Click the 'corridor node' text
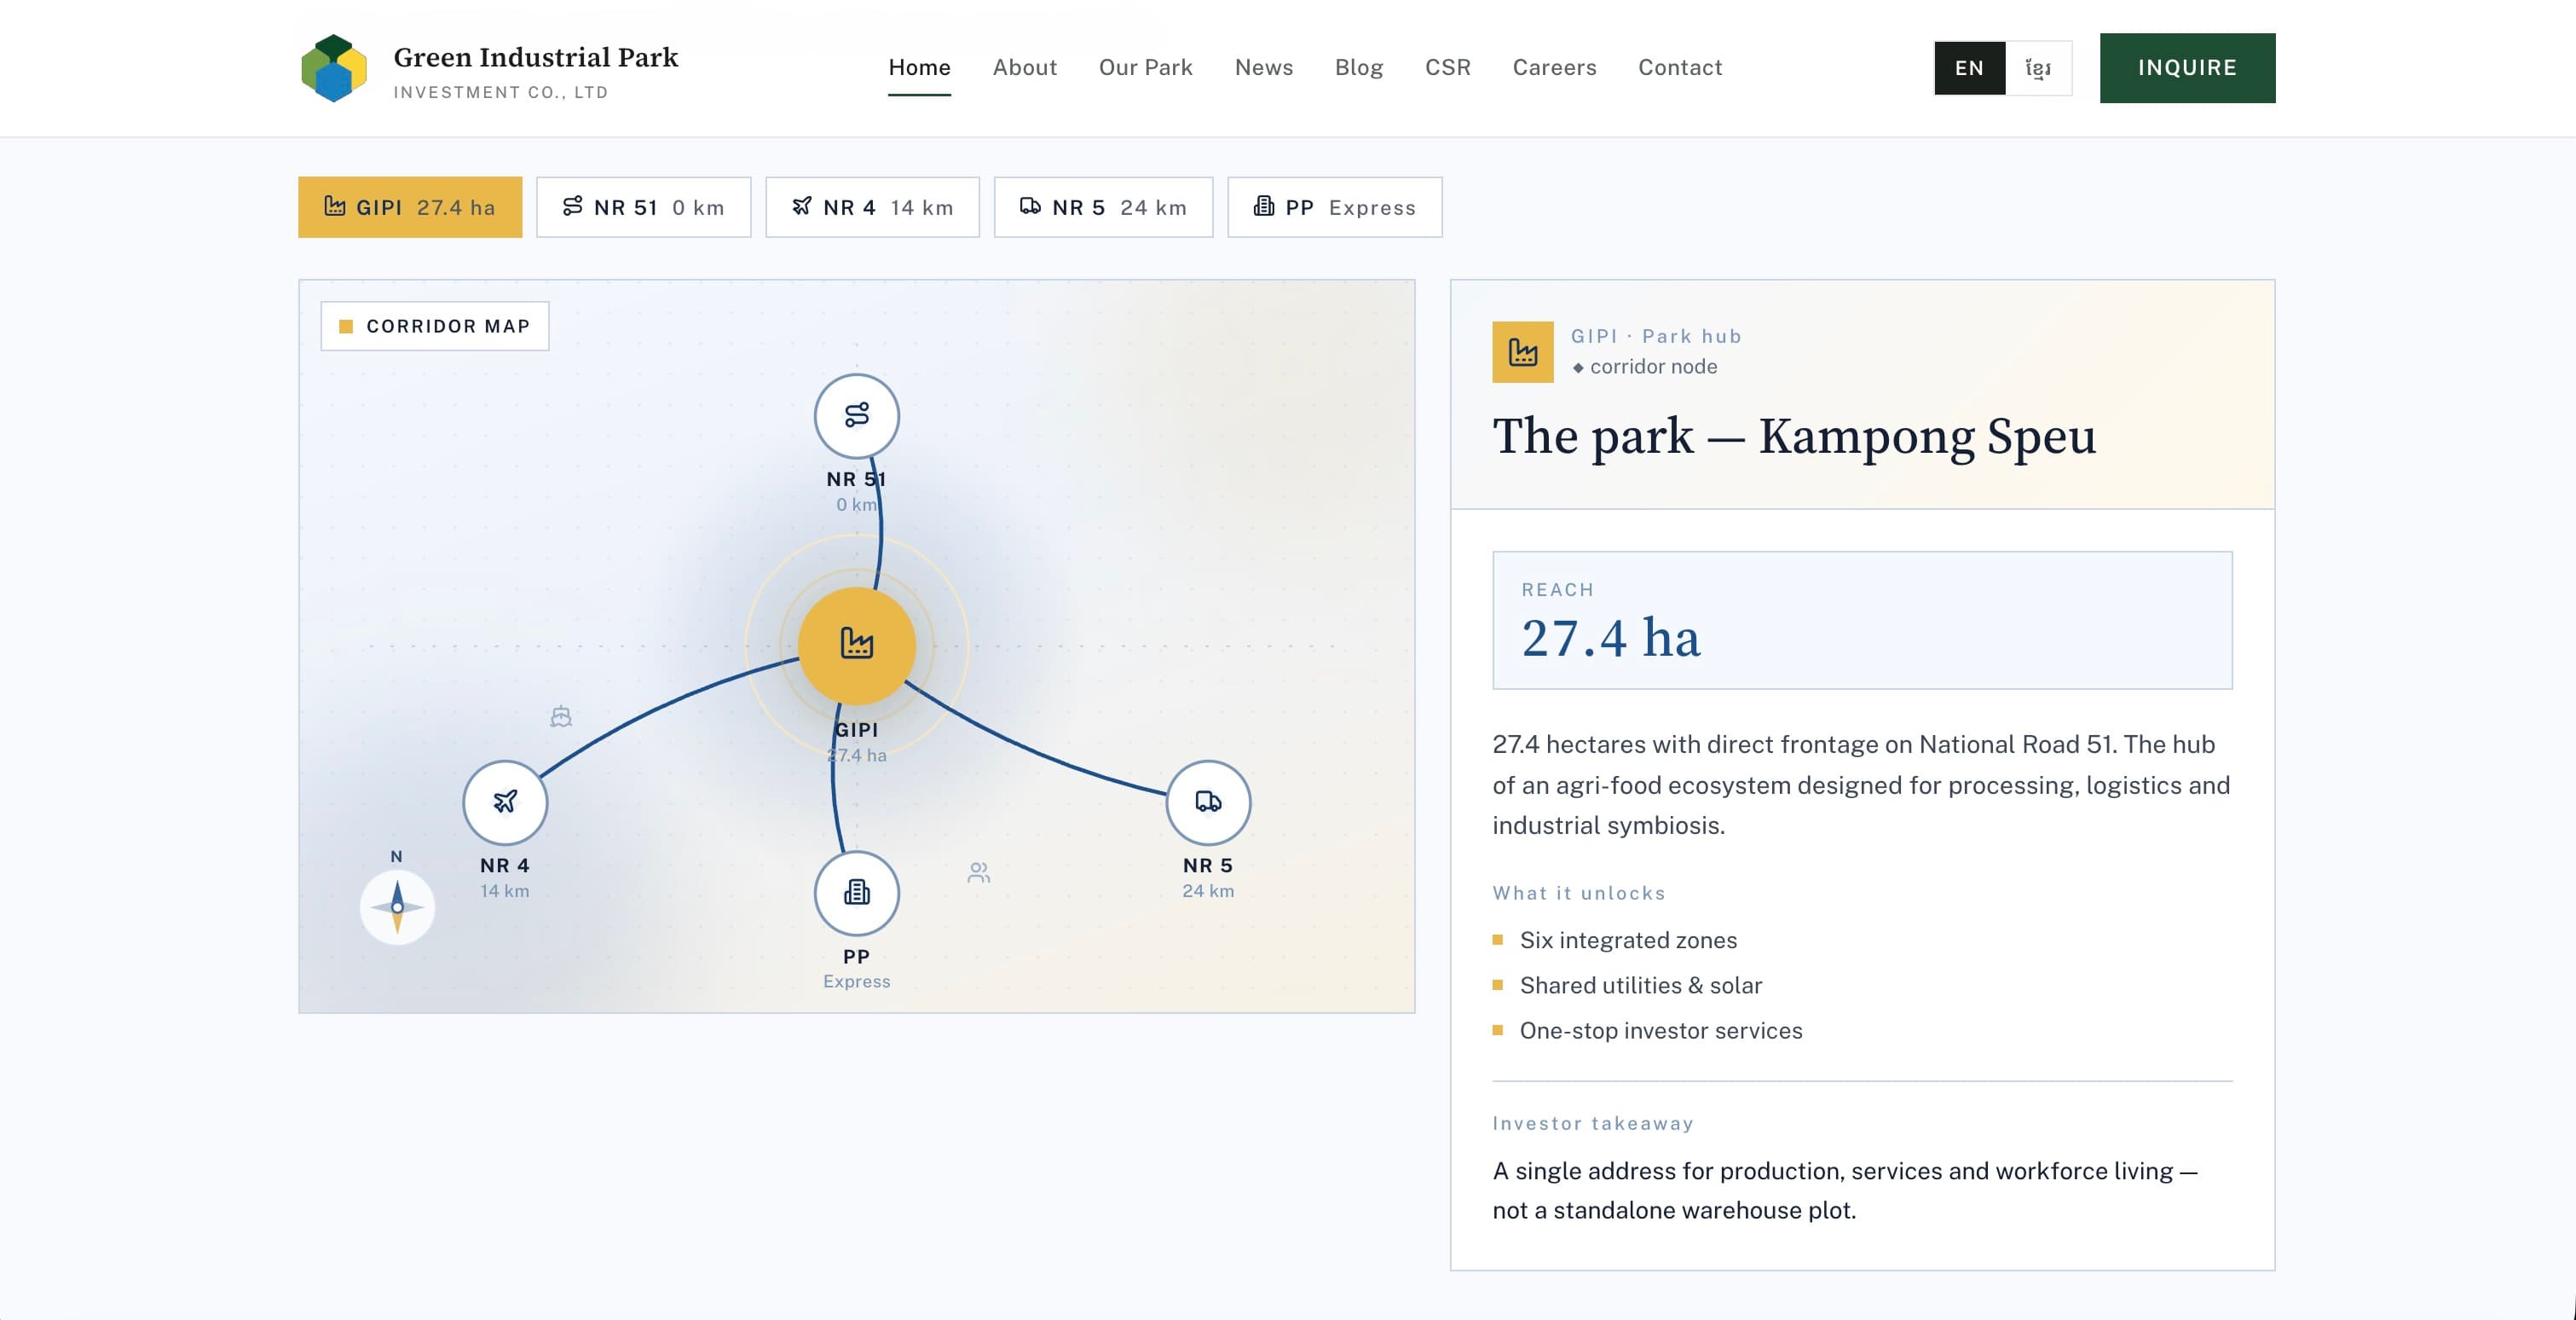This screenshot has height=1320, width=2576. pos(1653,367)
